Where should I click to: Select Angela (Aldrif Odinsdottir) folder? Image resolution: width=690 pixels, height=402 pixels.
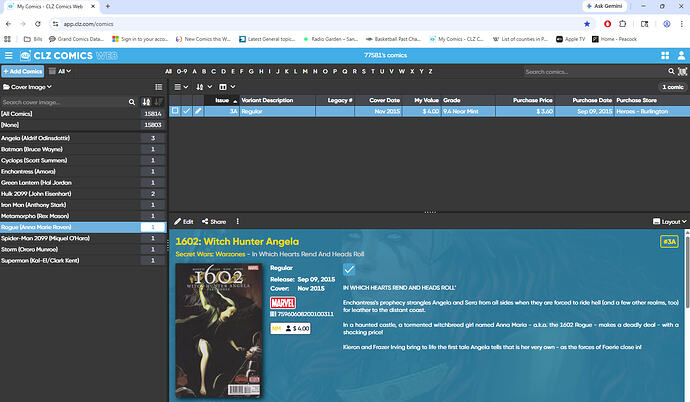pyautogui.click(x=83, y=138)
